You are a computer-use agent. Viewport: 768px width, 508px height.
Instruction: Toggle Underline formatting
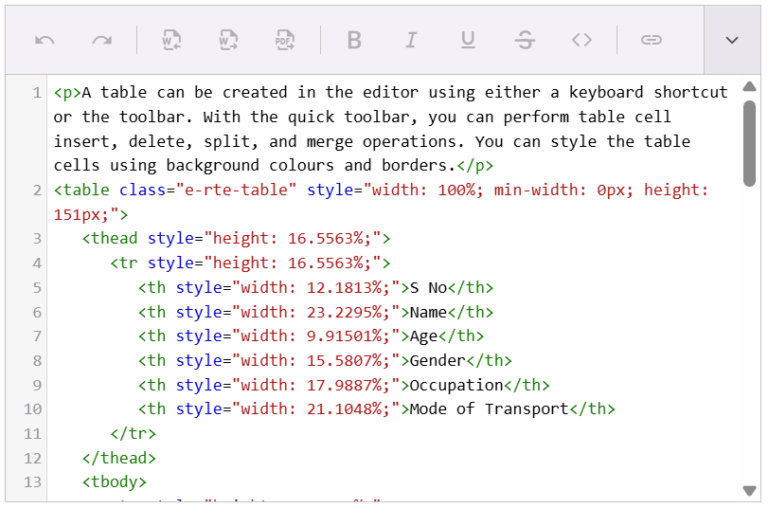(x=468, y=40)
